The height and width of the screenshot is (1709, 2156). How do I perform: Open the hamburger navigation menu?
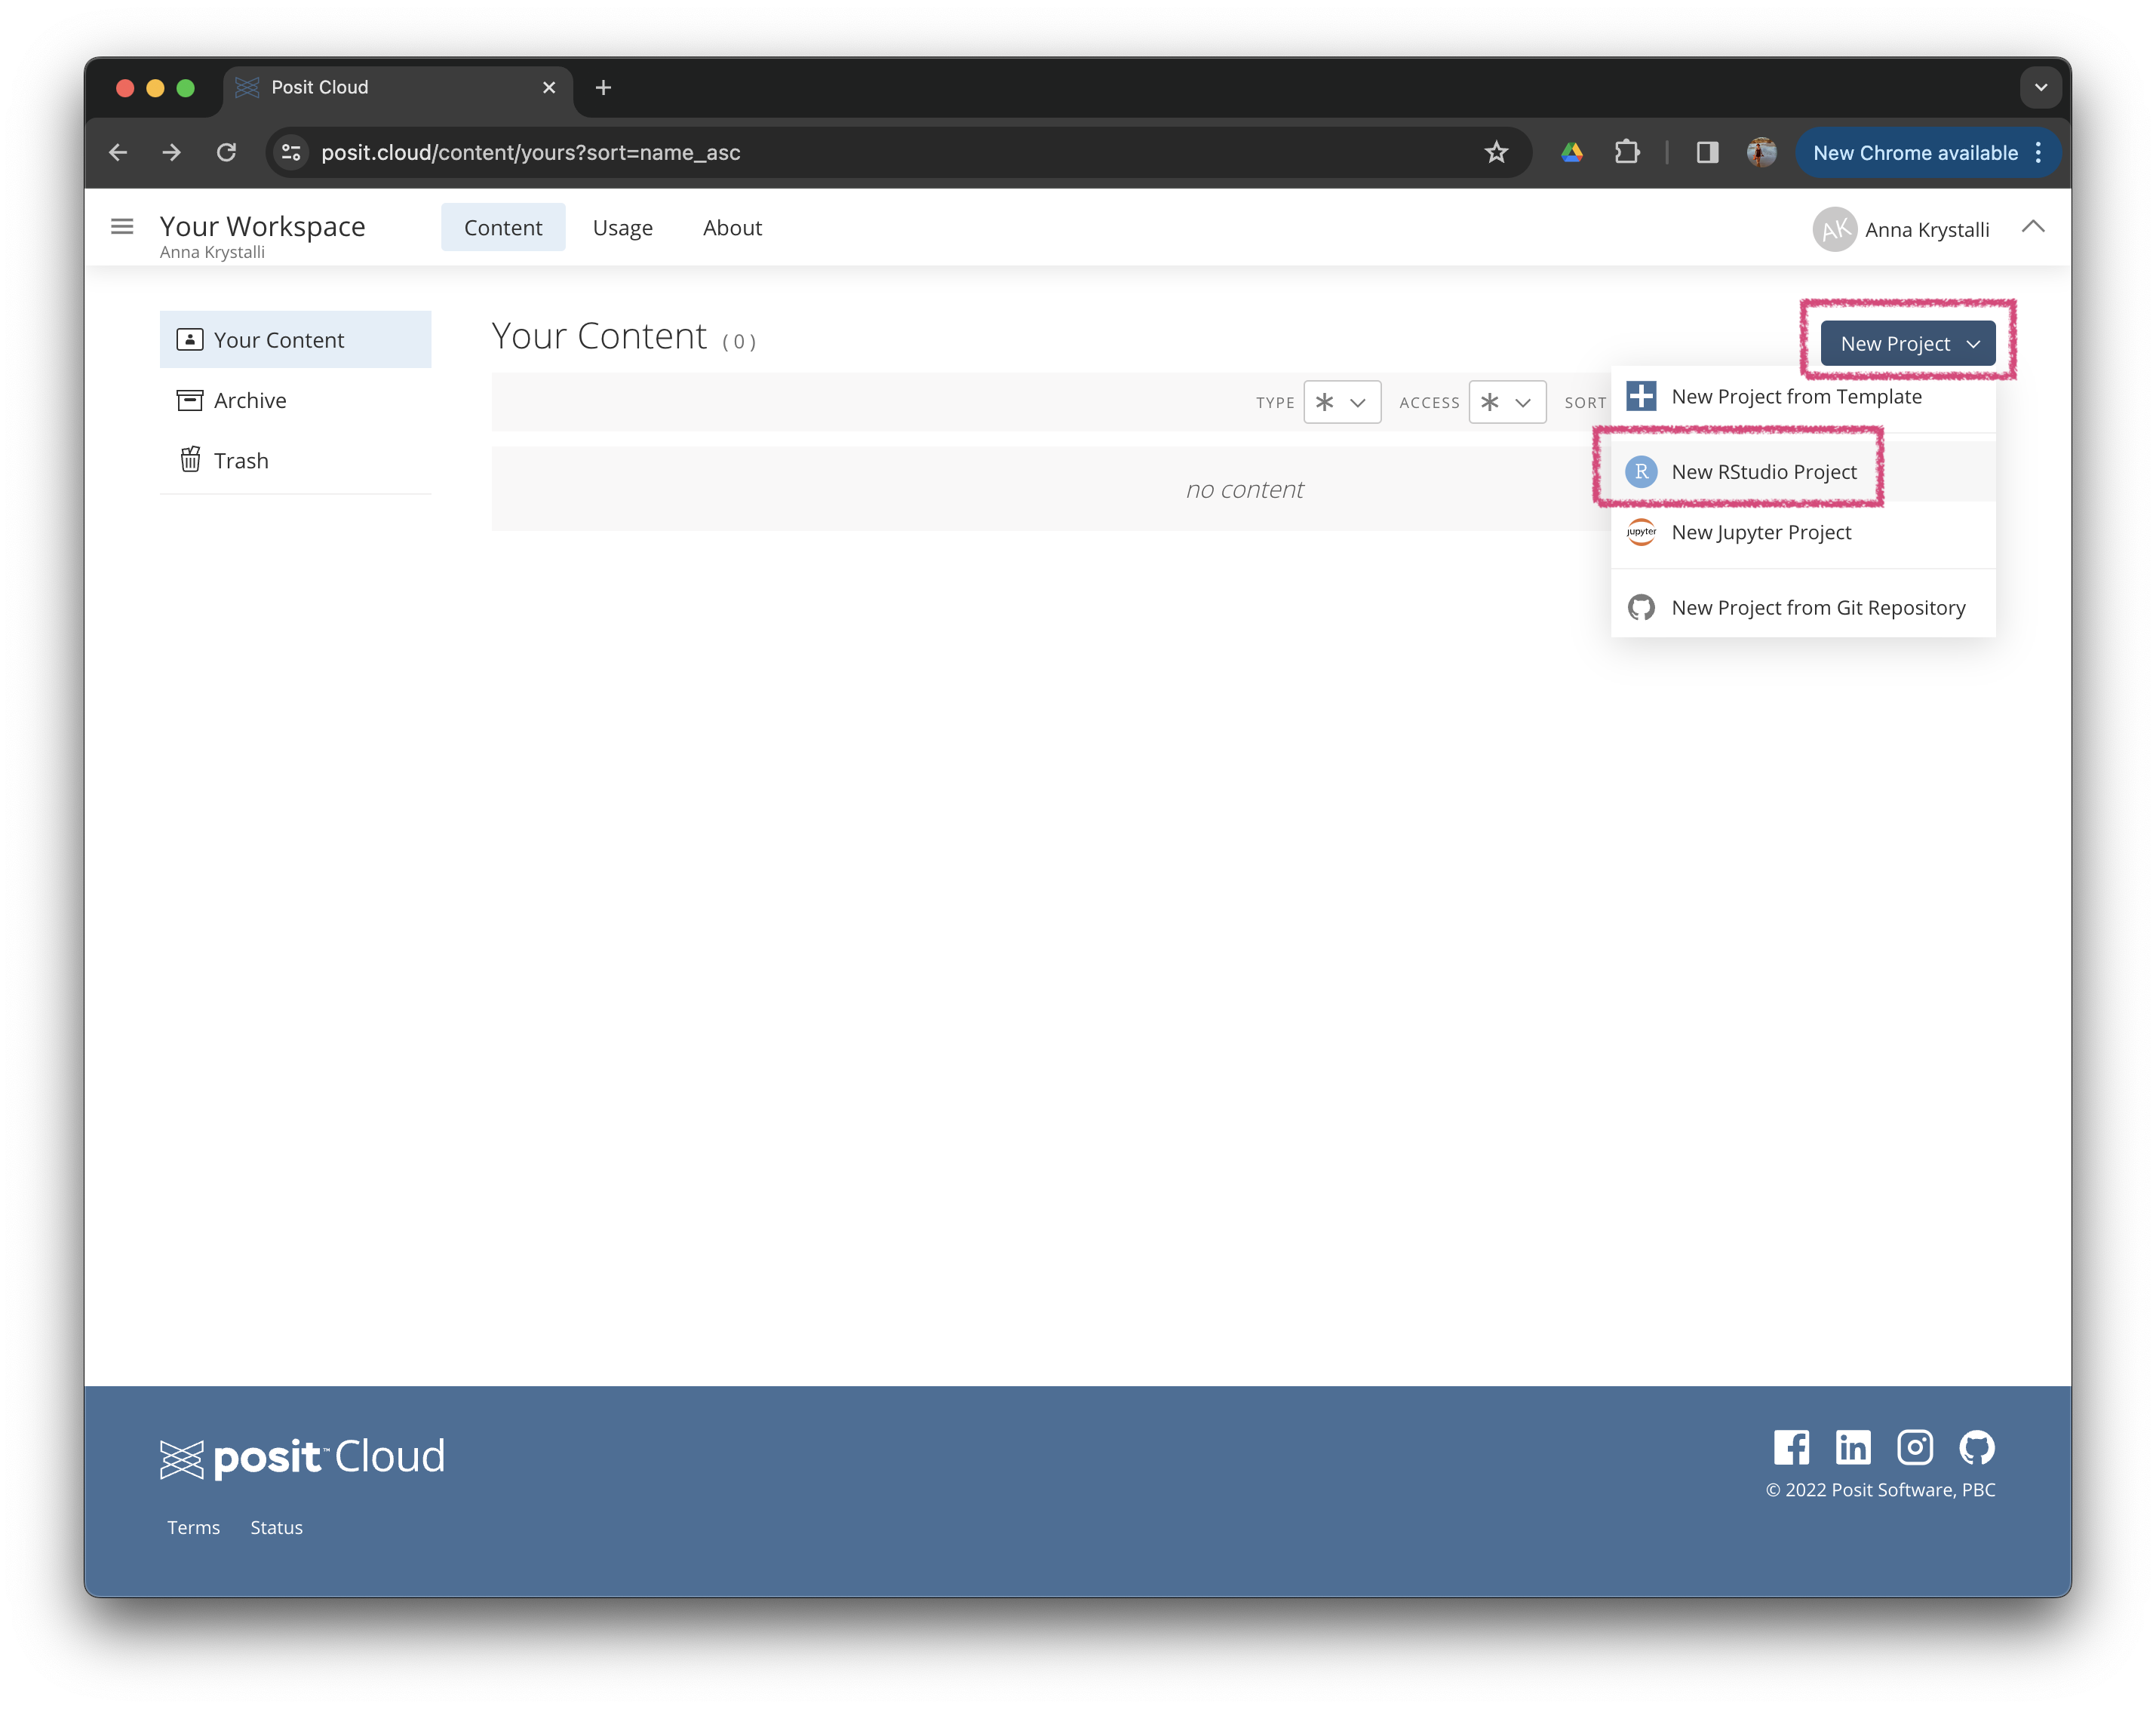pyautogui.click(x=122, y=227)
